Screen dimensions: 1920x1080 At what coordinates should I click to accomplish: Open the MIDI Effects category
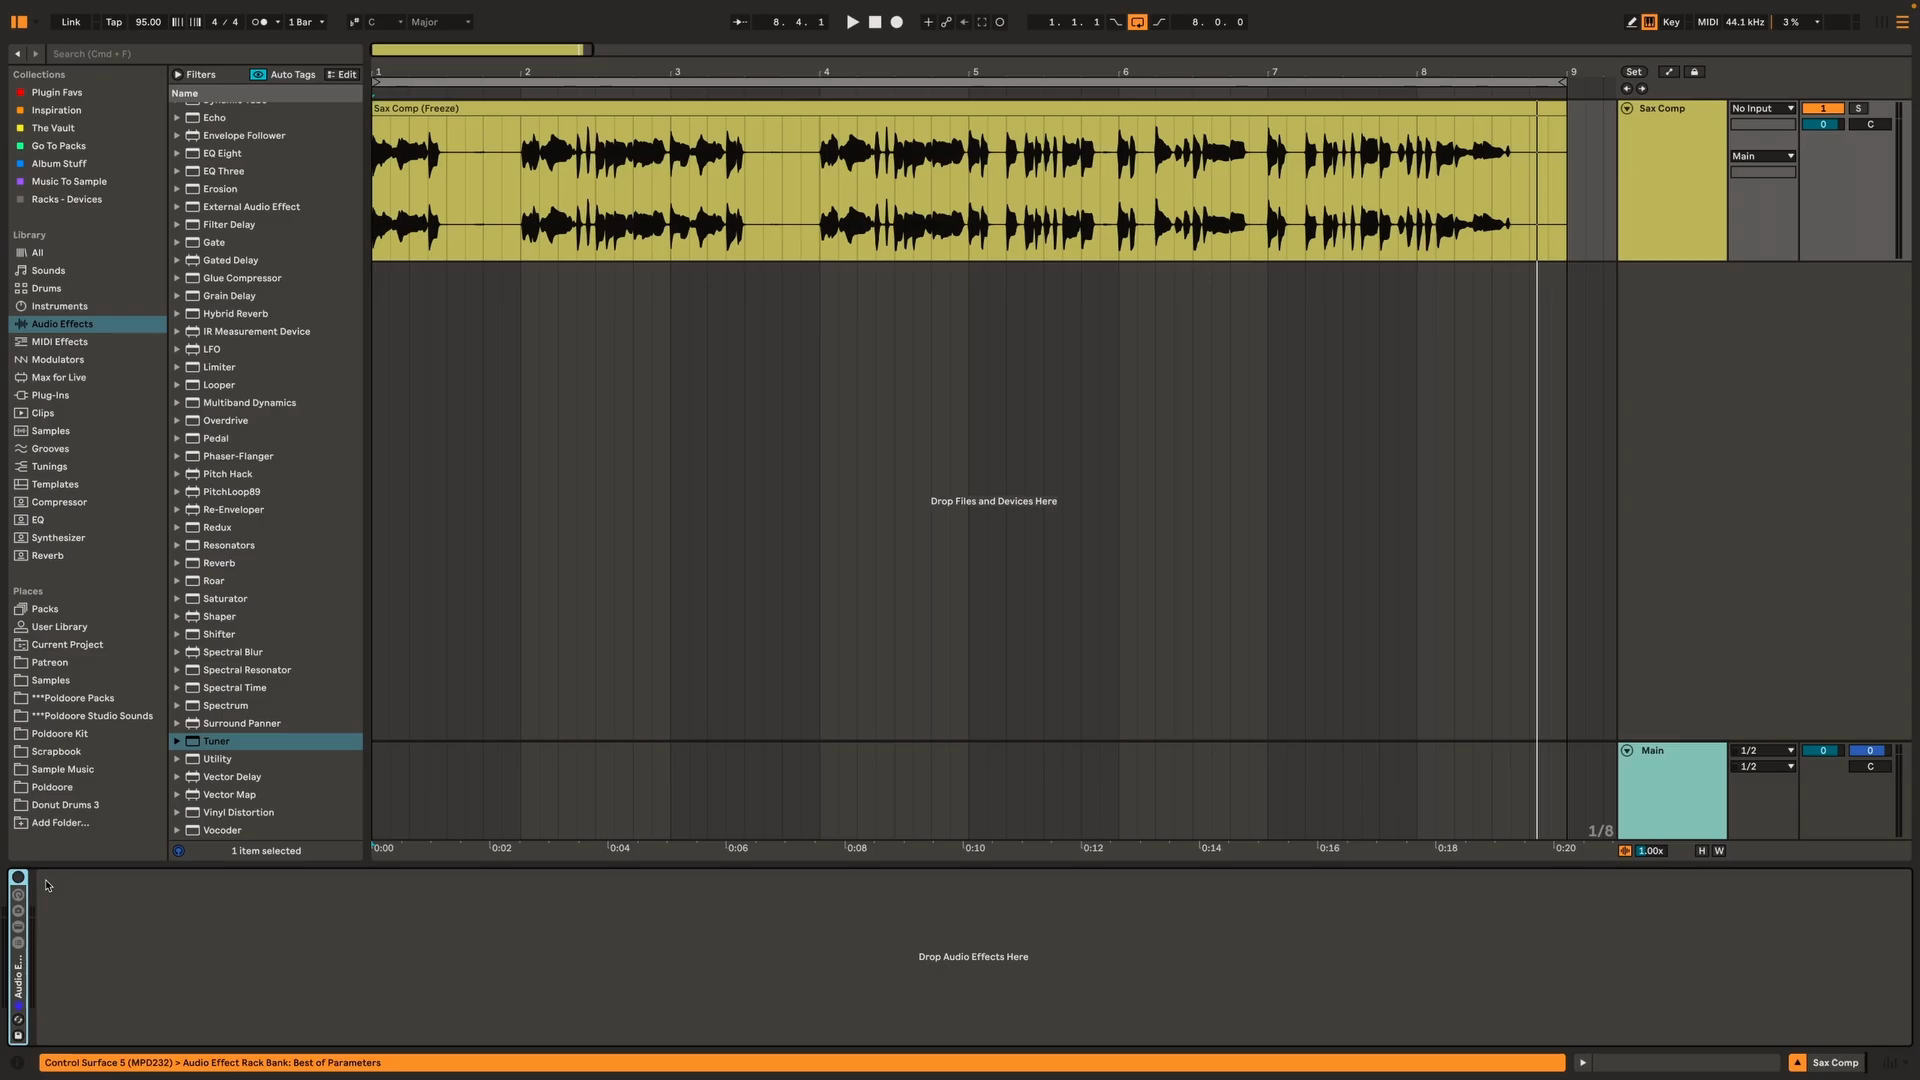(59, 342)
